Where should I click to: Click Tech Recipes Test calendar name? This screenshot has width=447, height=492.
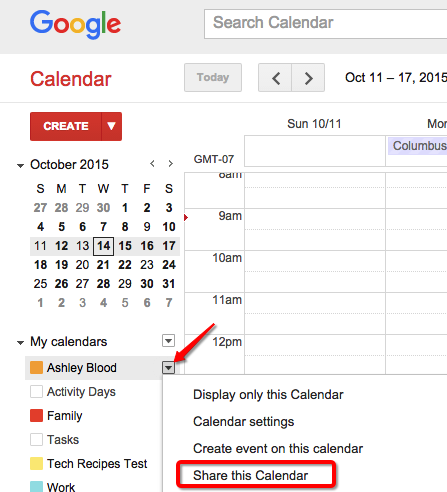[97, 464]
